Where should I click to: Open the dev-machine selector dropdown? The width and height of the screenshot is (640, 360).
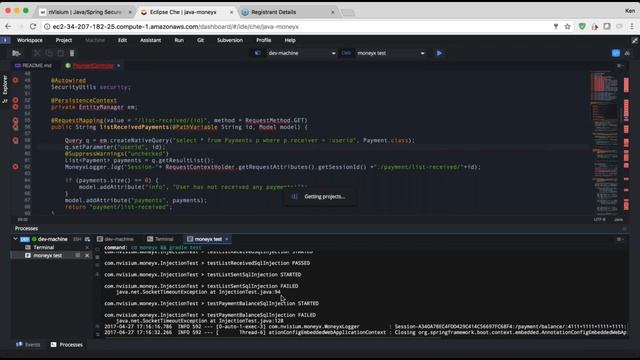coord(333,53)
